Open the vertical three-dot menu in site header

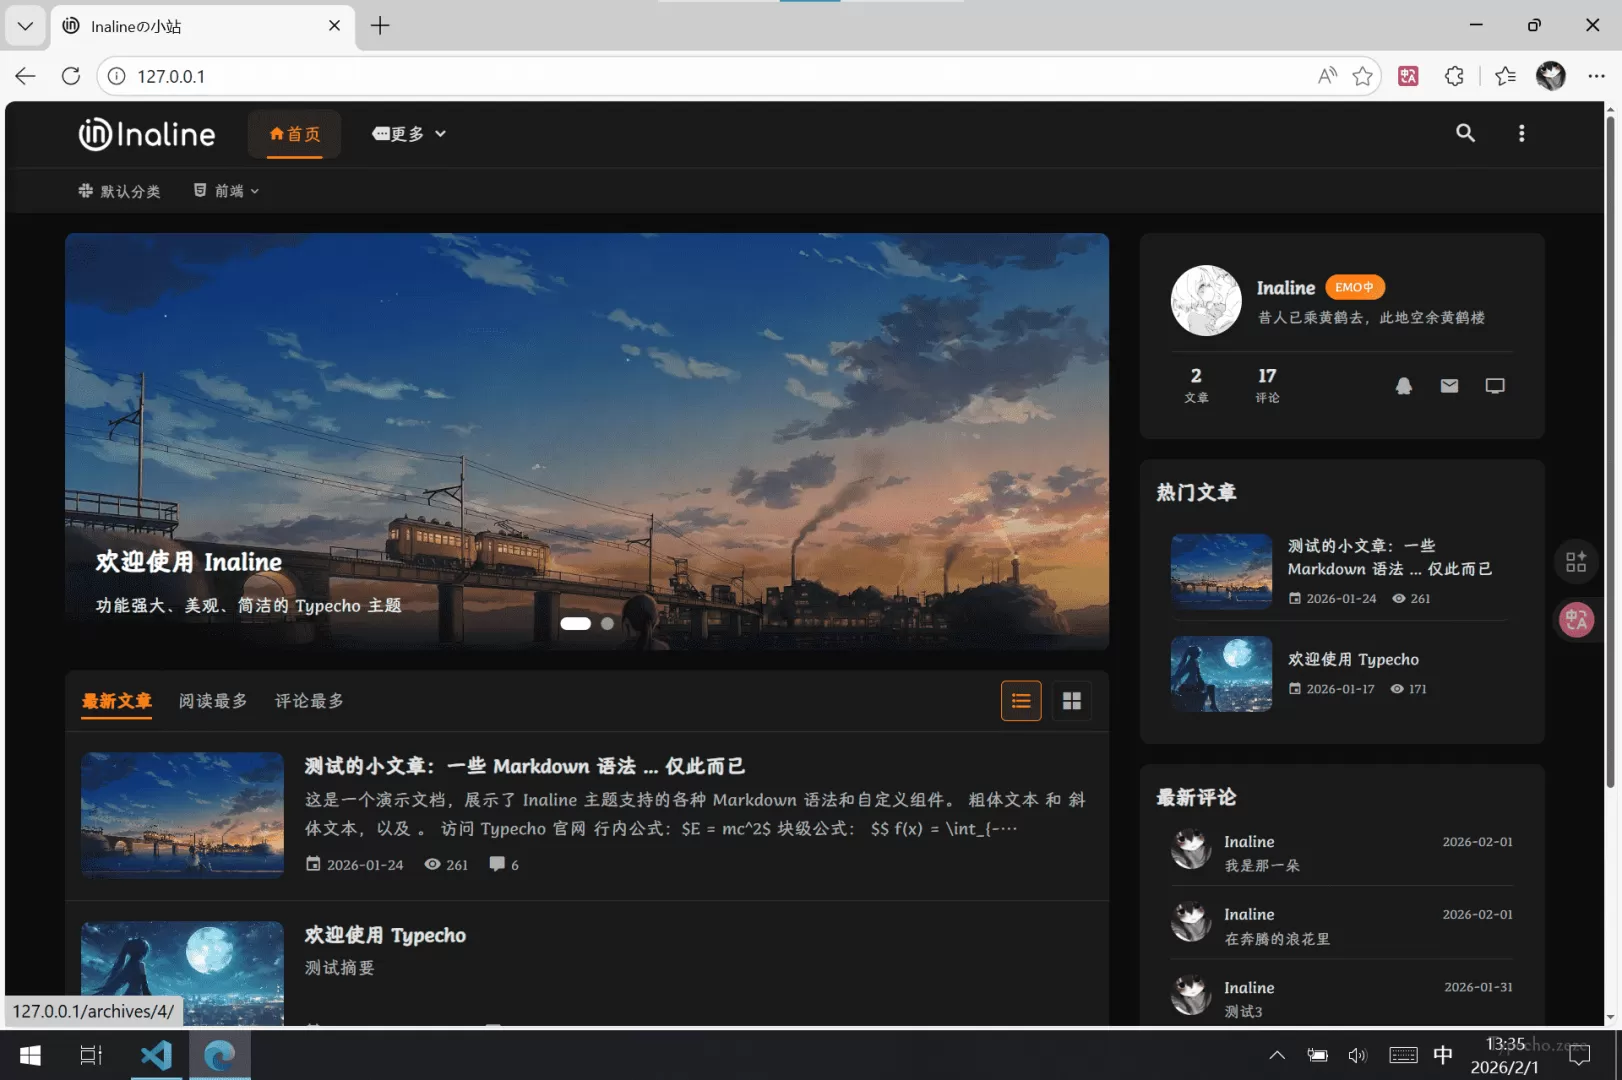[x=1521, y=133]
